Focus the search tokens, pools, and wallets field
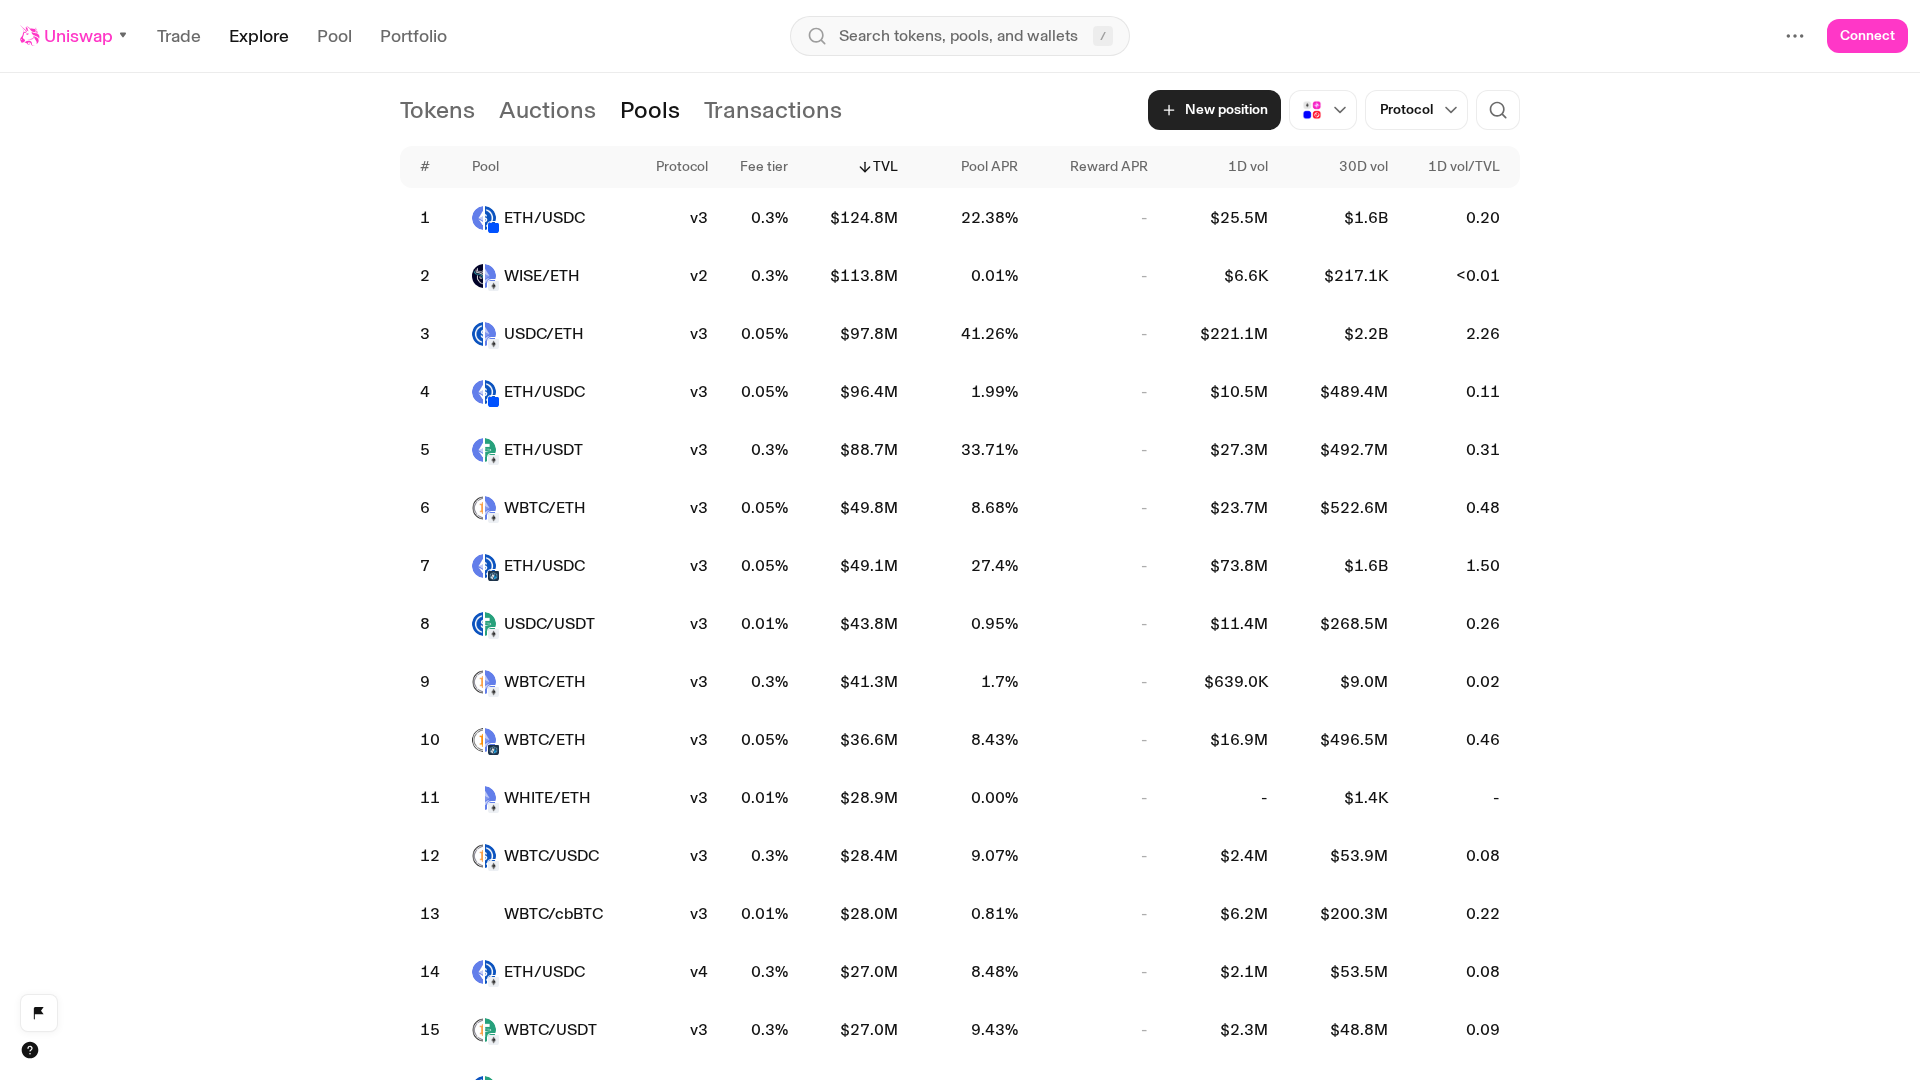This screenshot has height=1080, width=1920. [x=960, y=36]
